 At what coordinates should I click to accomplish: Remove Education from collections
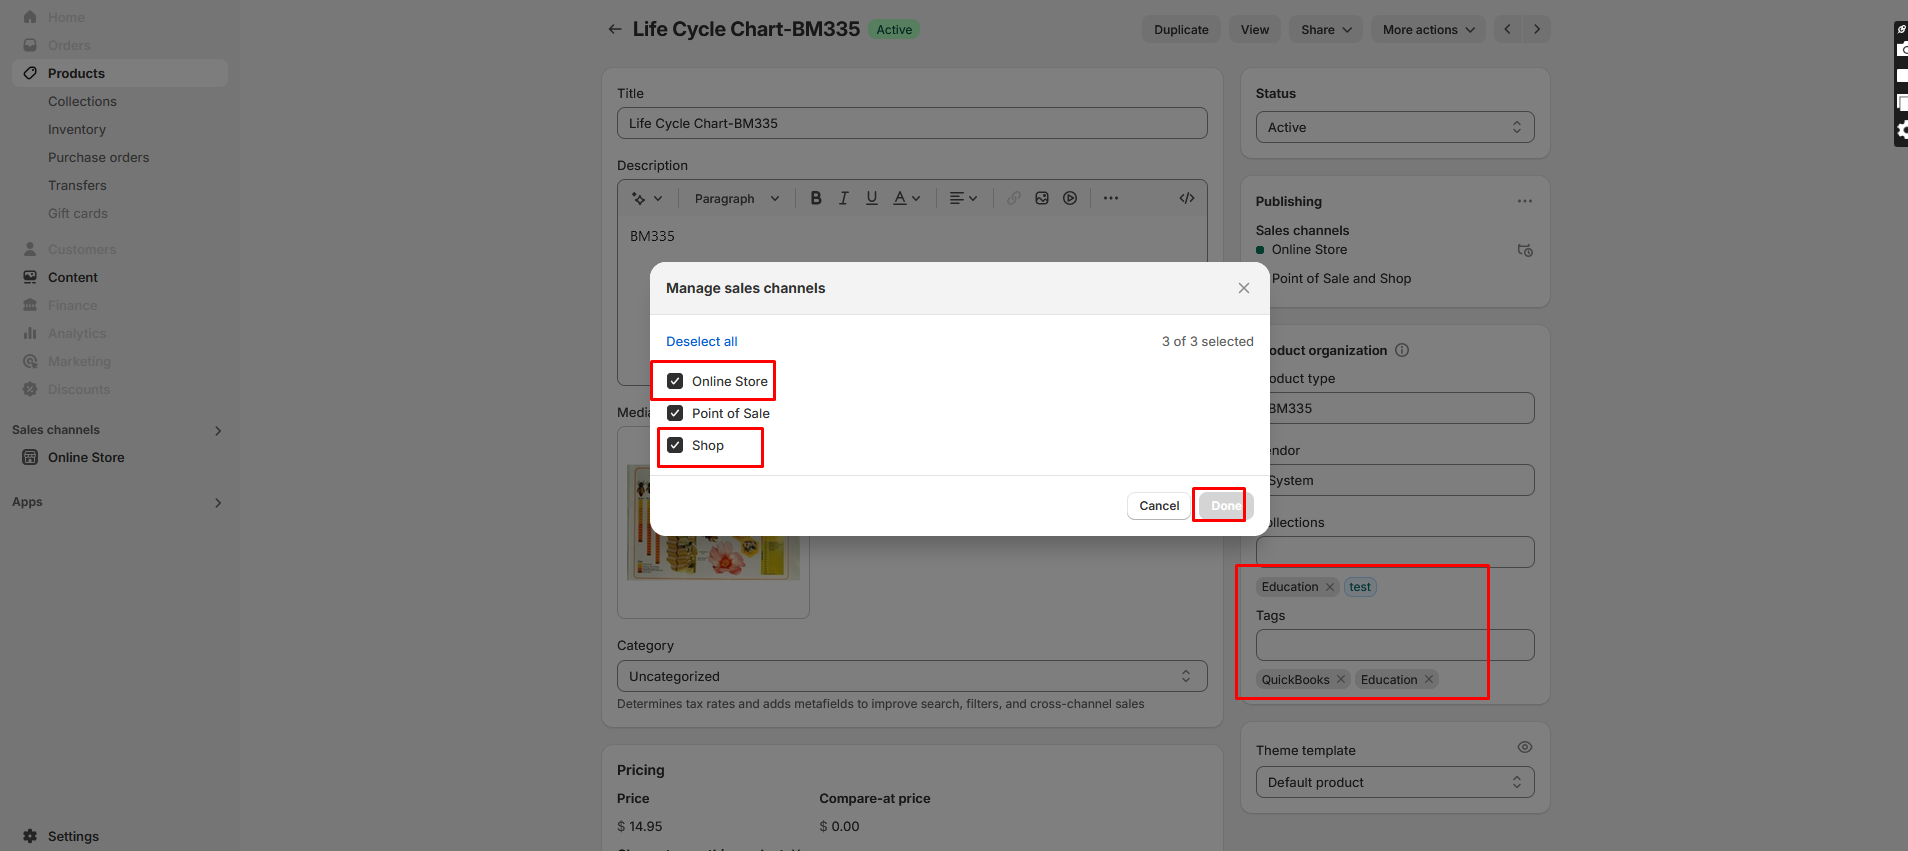1330,587
